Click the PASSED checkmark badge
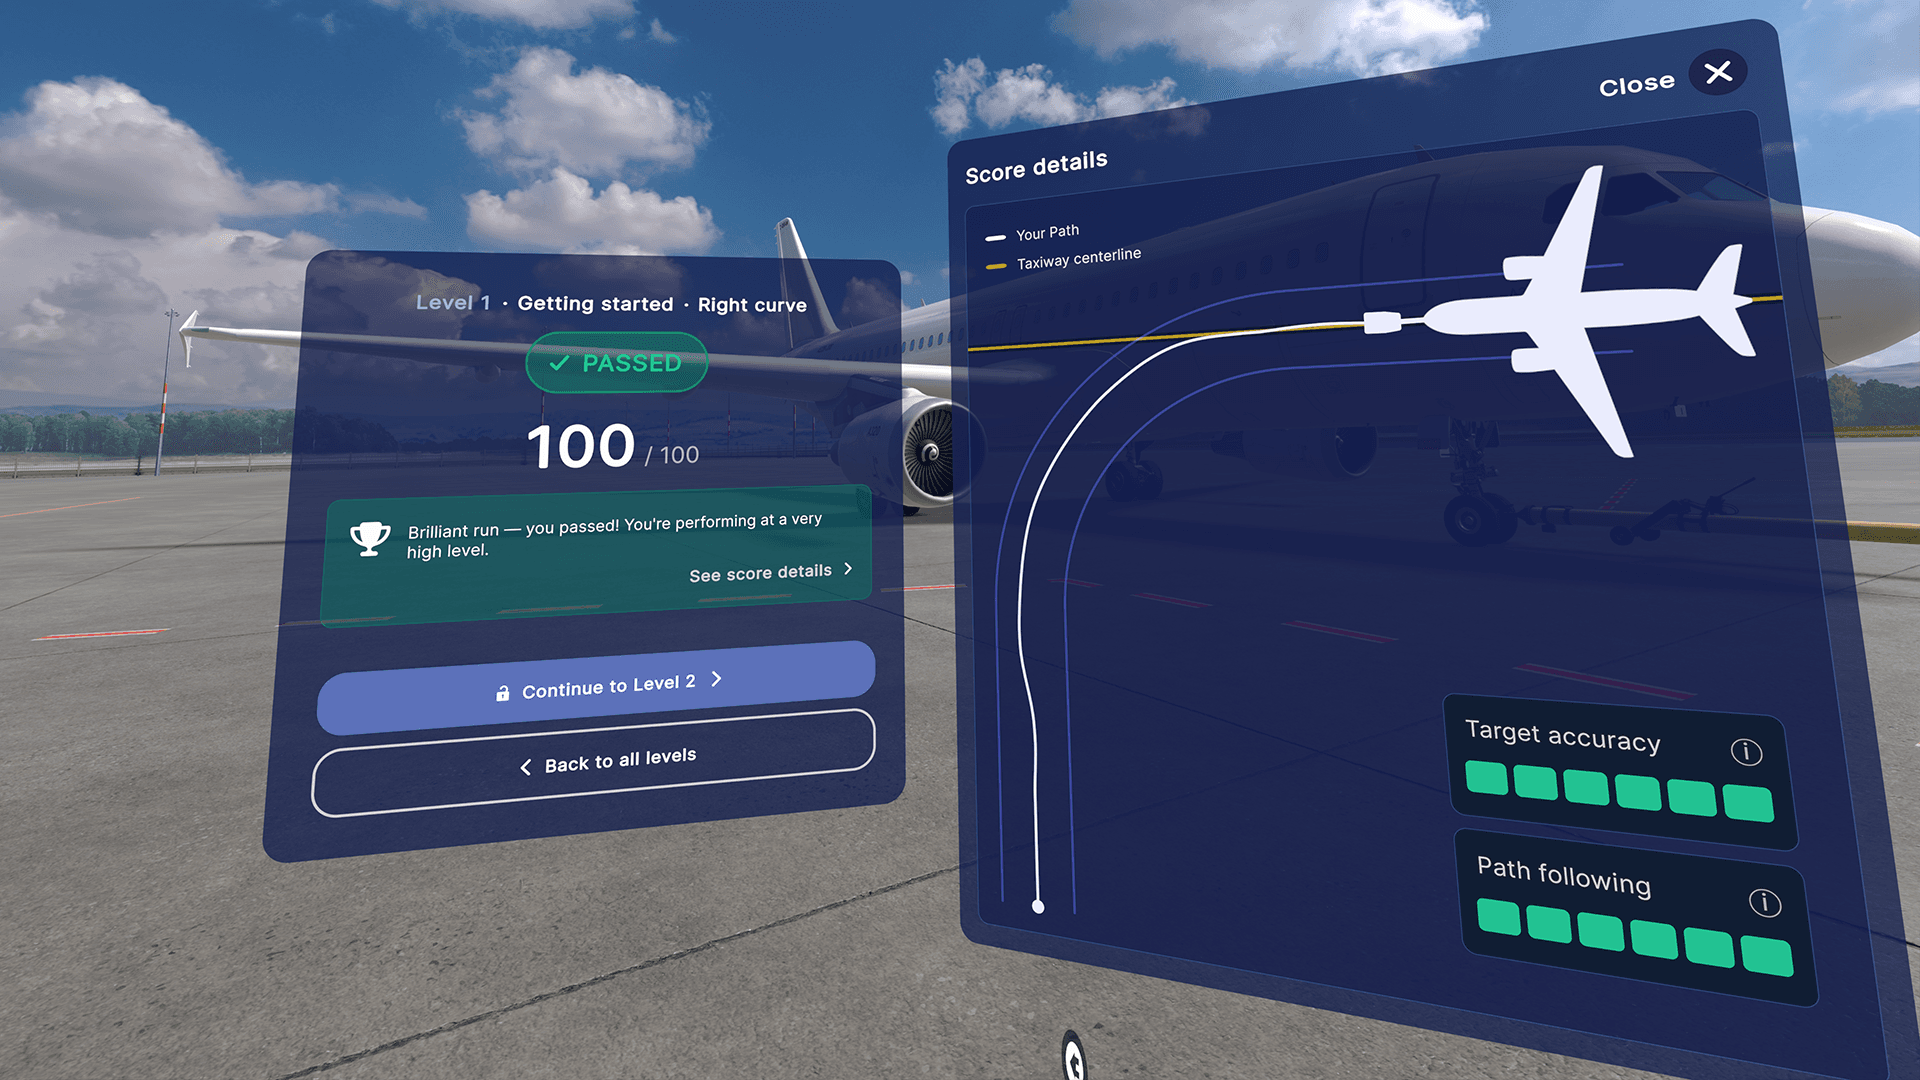The width and height of the screenshot is (1920, 1080). click(x=617, y=363)
